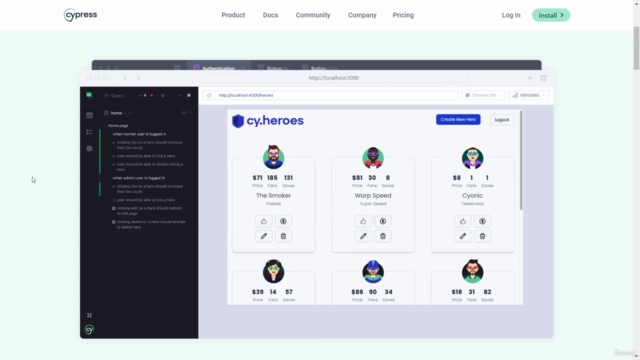Open the Company menu

click(362, 15)
